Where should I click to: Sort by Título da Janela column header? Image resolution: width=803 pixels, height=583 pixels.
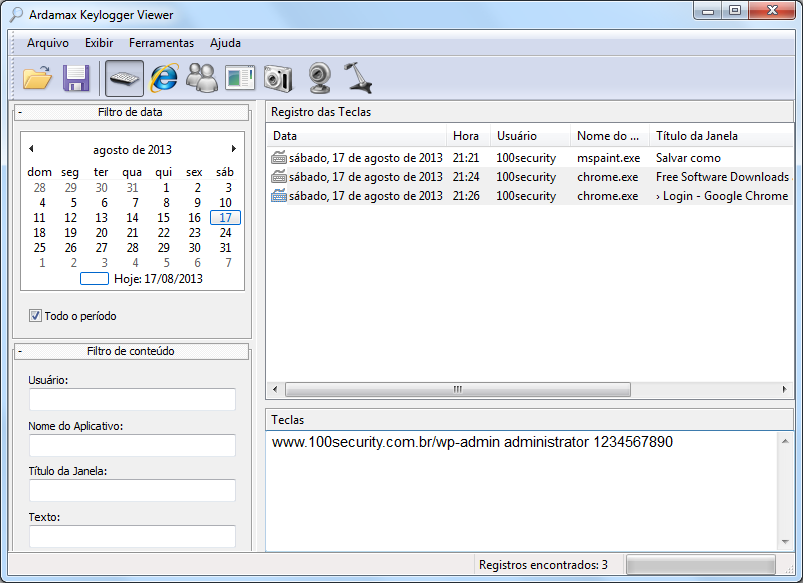click(721, 136)
